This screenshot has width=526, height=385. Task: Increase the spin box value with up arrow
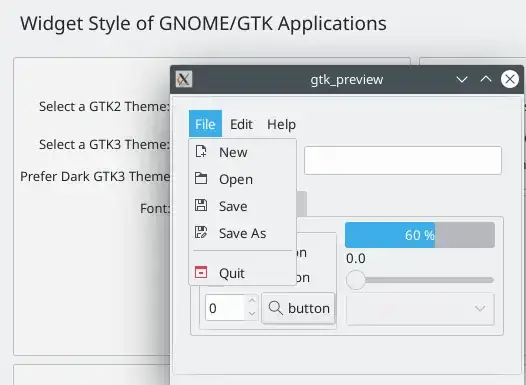tap(252, 301)
